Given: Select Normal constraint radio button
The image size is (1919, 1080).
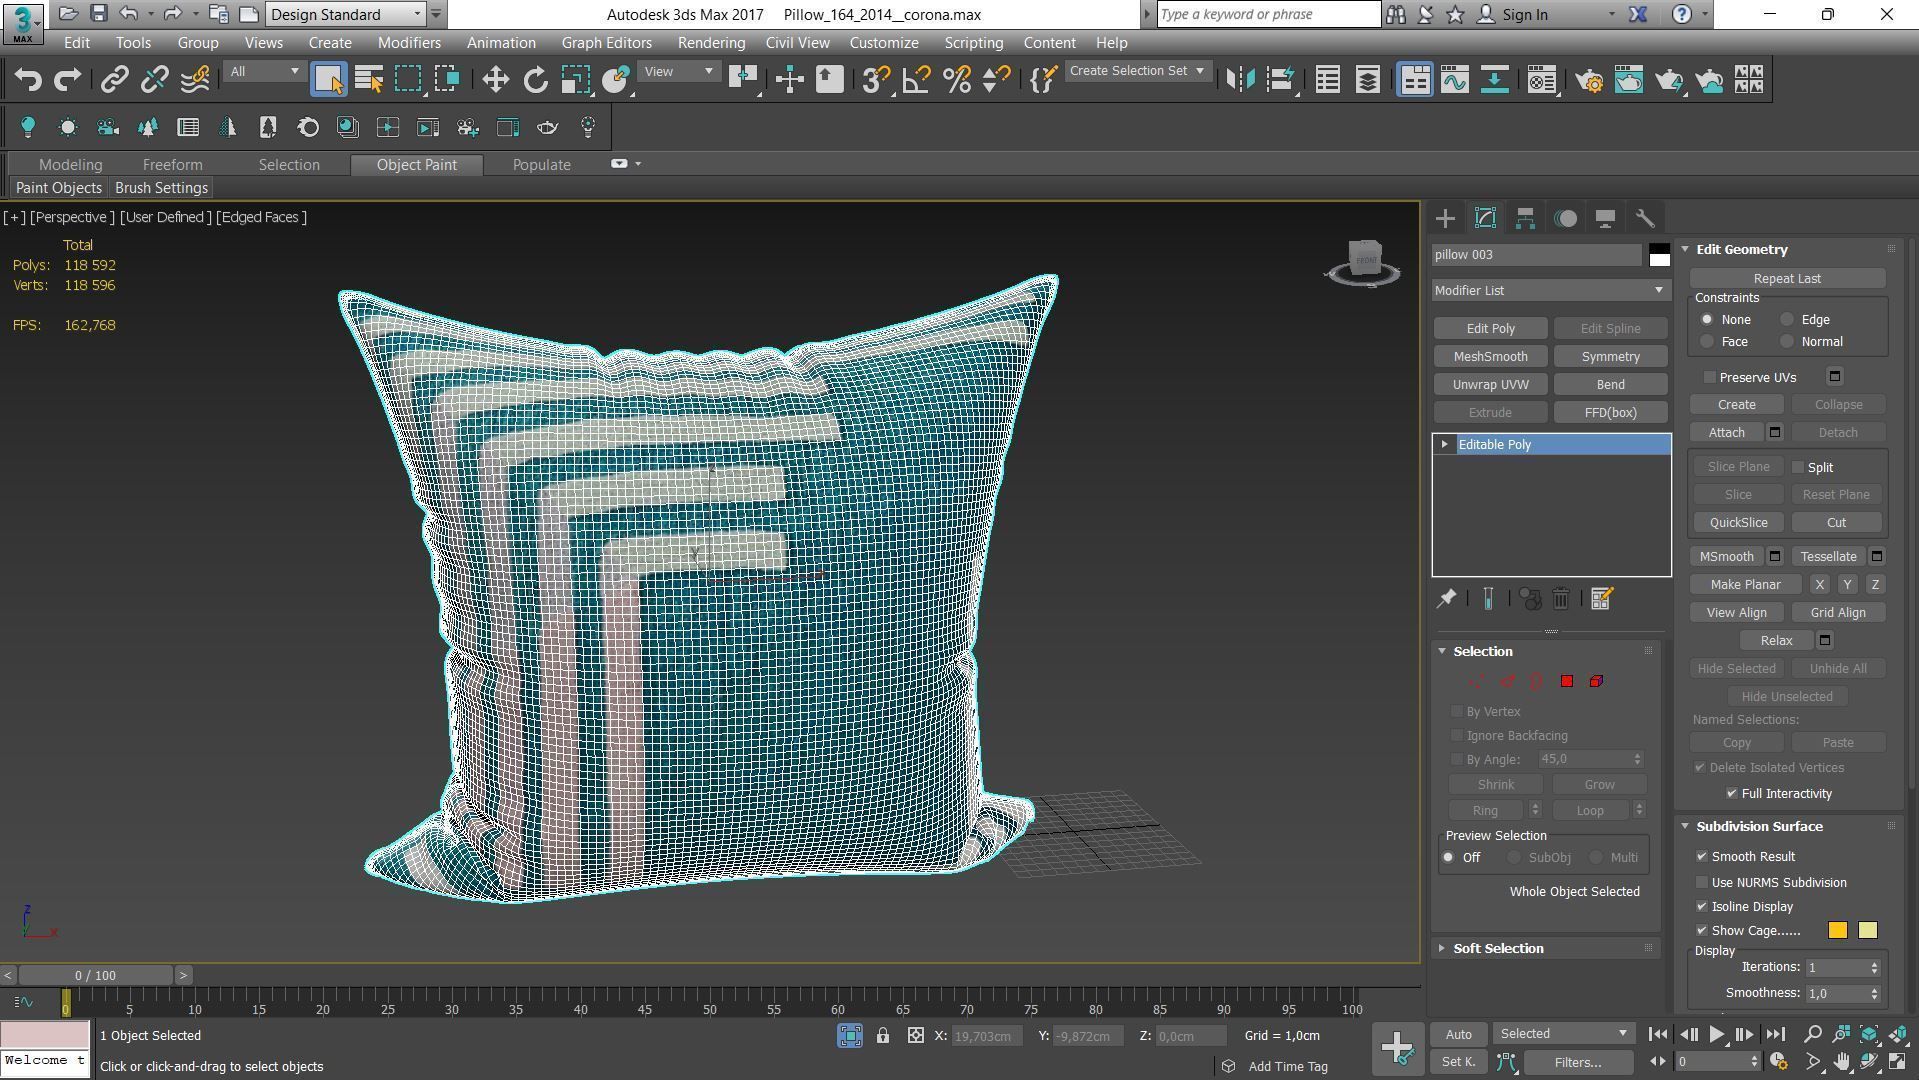Looking at the screenshot, I should pos(1787,342).
